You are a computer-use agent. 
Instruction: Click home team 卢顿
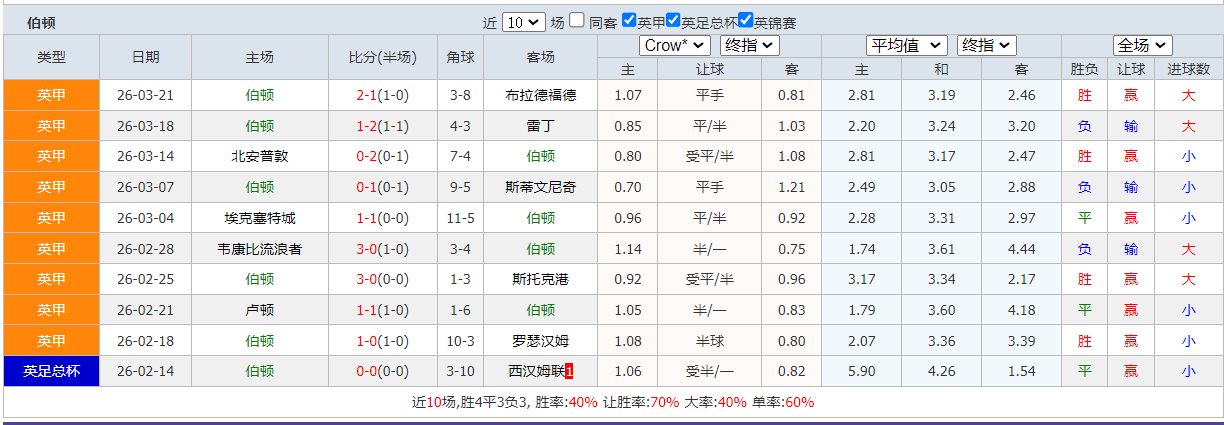click(x=260, y=310)
